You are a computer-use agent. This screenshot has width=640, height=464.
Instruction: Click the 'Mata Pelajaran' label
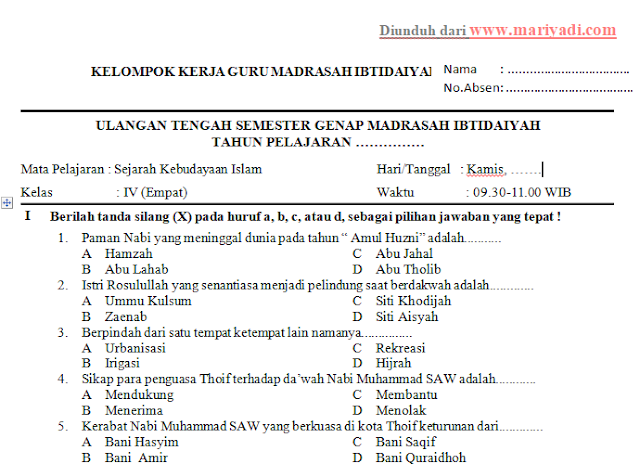point(62,169)
